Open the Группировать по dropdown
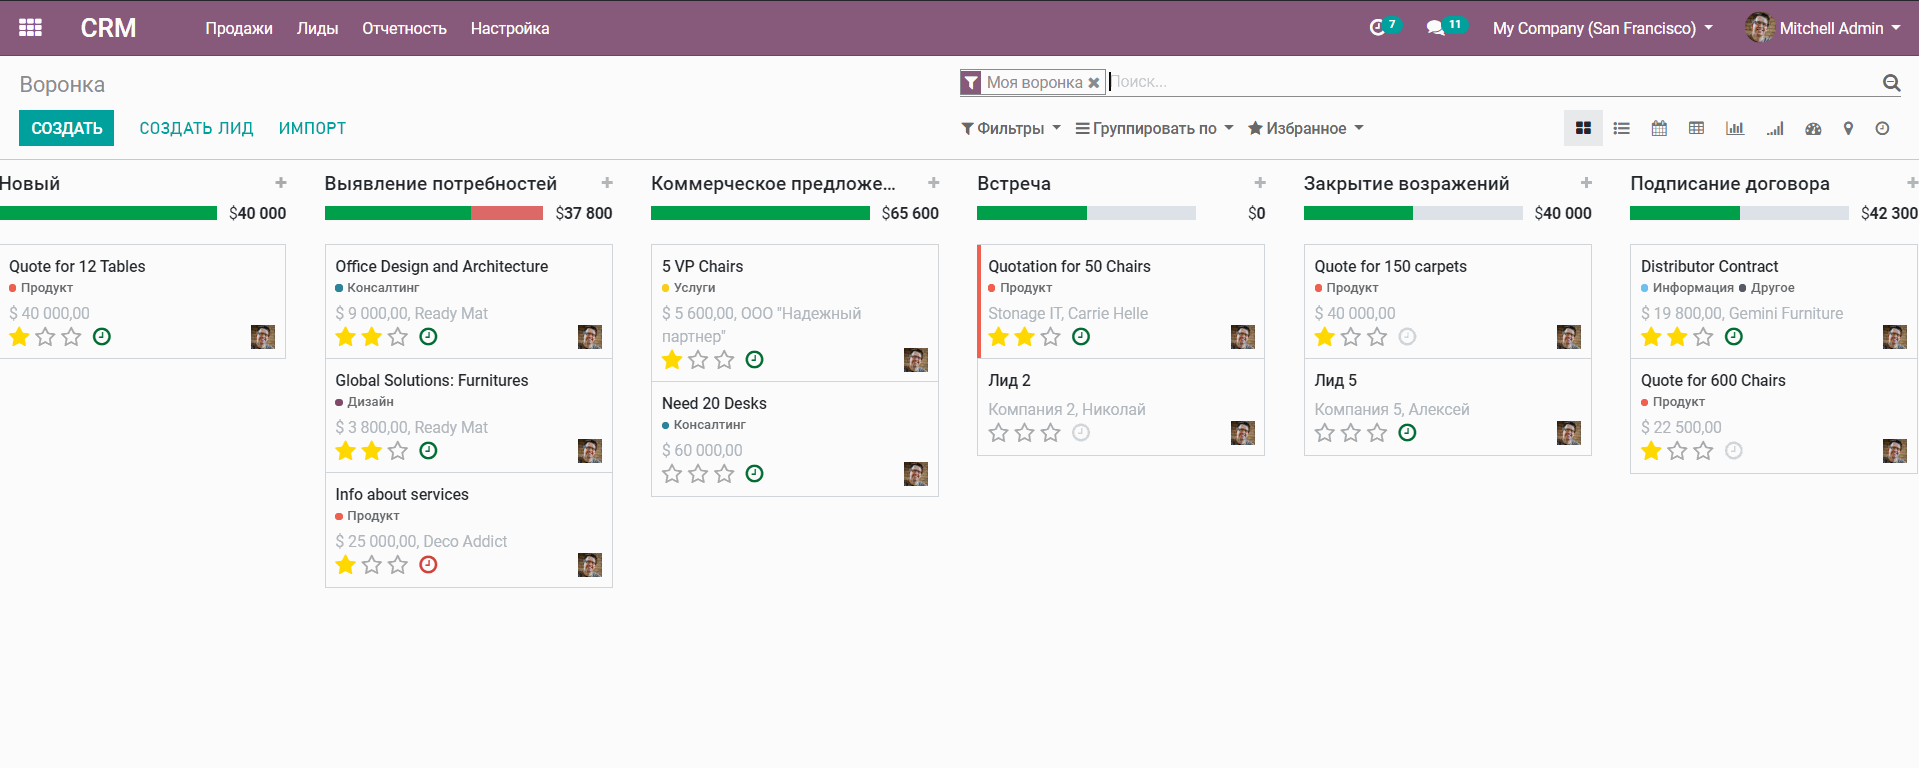Image resolution: width=1919 pixels, height=768 pixels. [x=1154, y=128]
